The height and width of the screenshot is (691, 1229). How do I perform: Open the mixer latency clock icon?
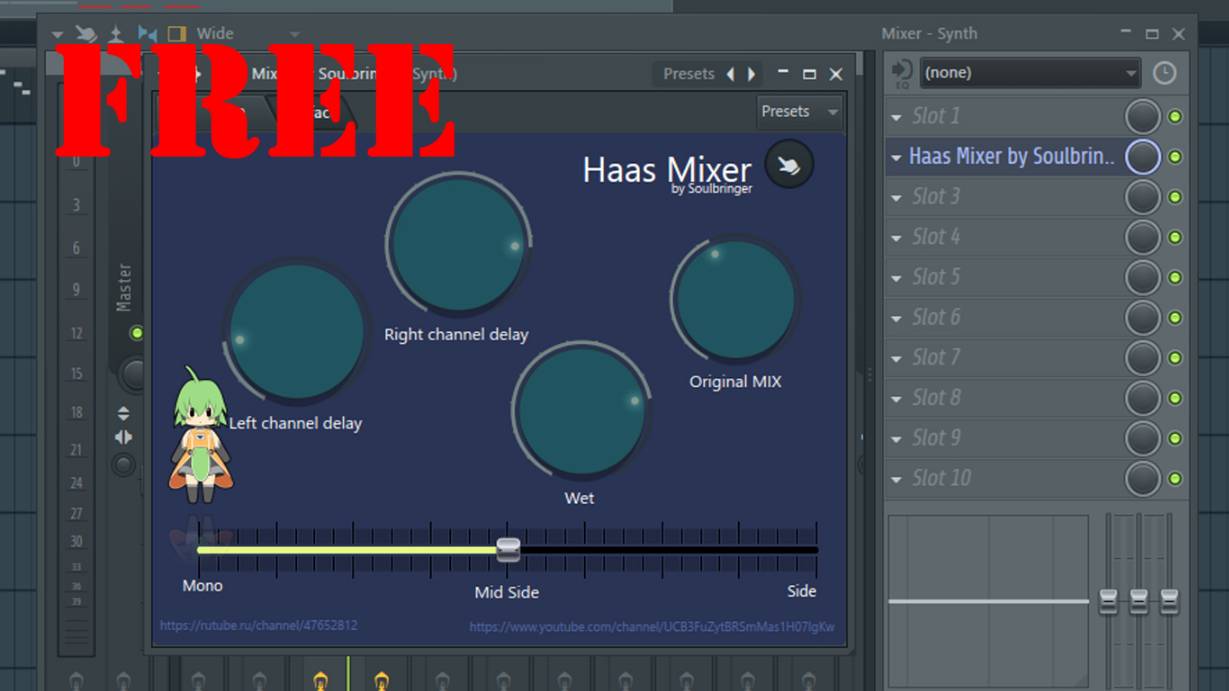1164,73
